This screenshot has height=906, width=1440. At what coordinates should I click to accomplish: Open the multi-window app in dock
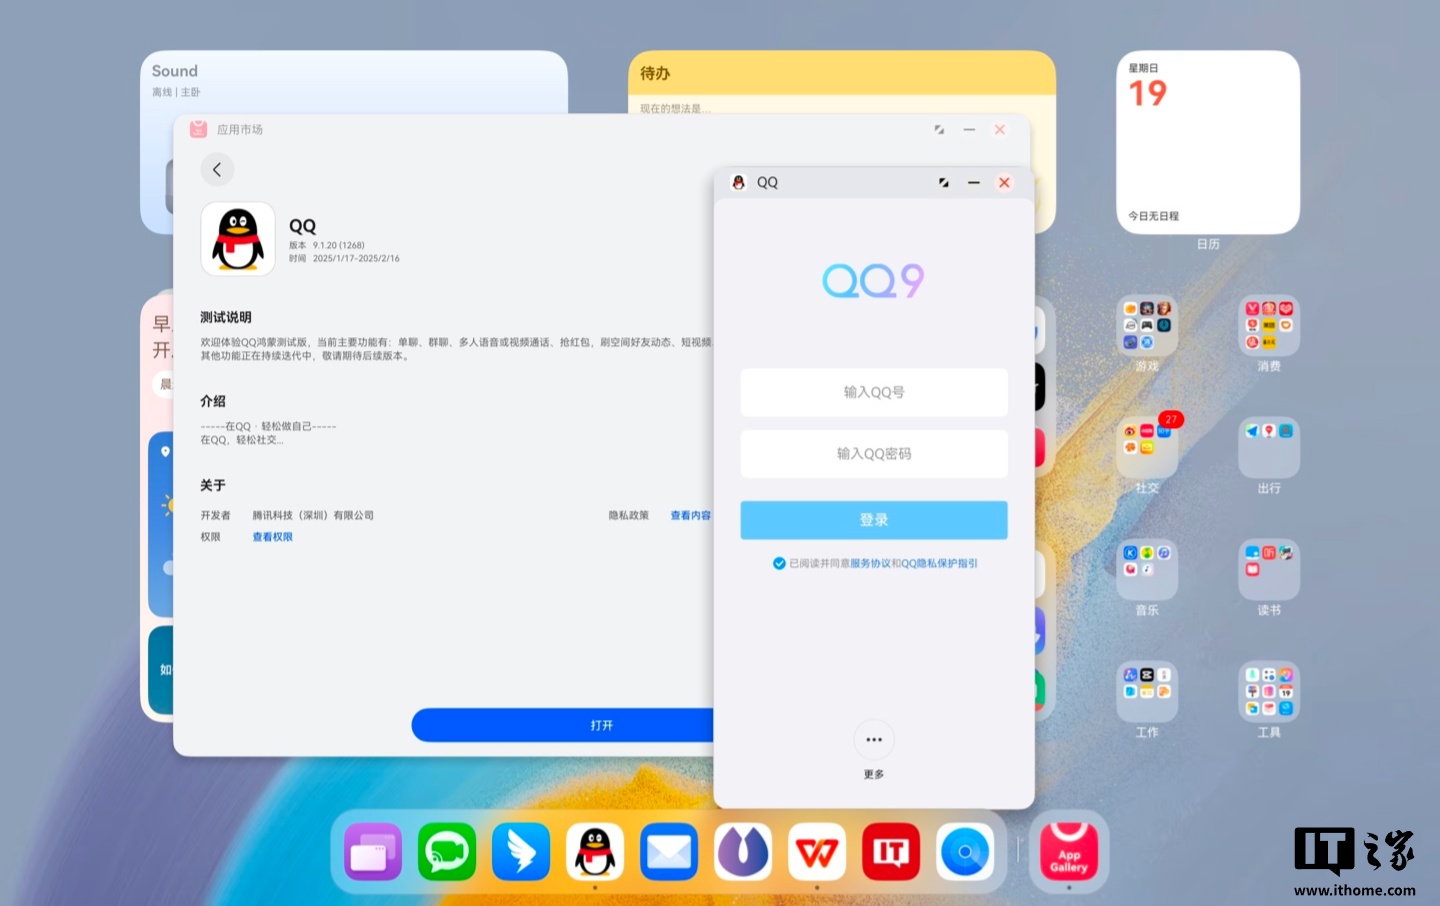pos(373,852)
